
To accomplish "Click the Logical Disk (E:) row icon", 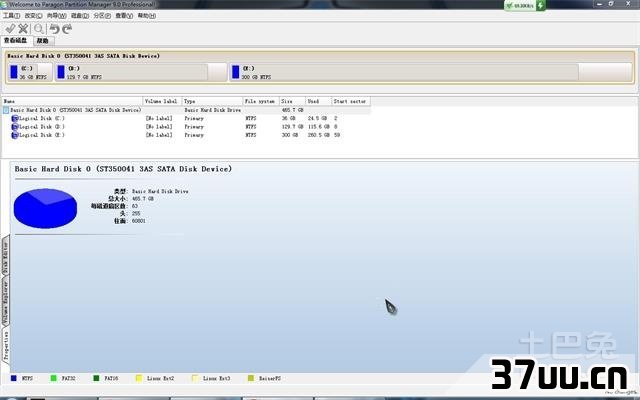I will click(x=15, y=135).
